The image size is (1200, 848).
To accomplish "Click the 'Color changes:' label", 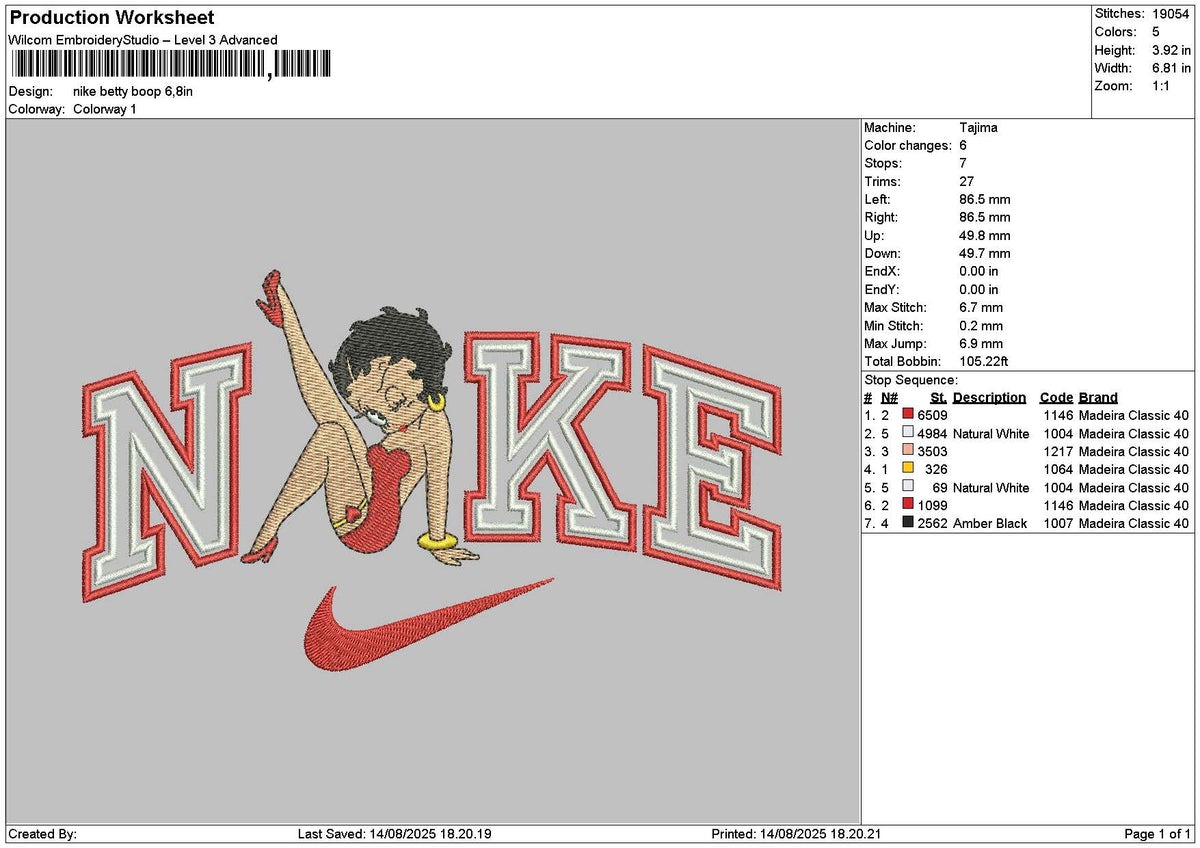I will click(x=907, y=145).
